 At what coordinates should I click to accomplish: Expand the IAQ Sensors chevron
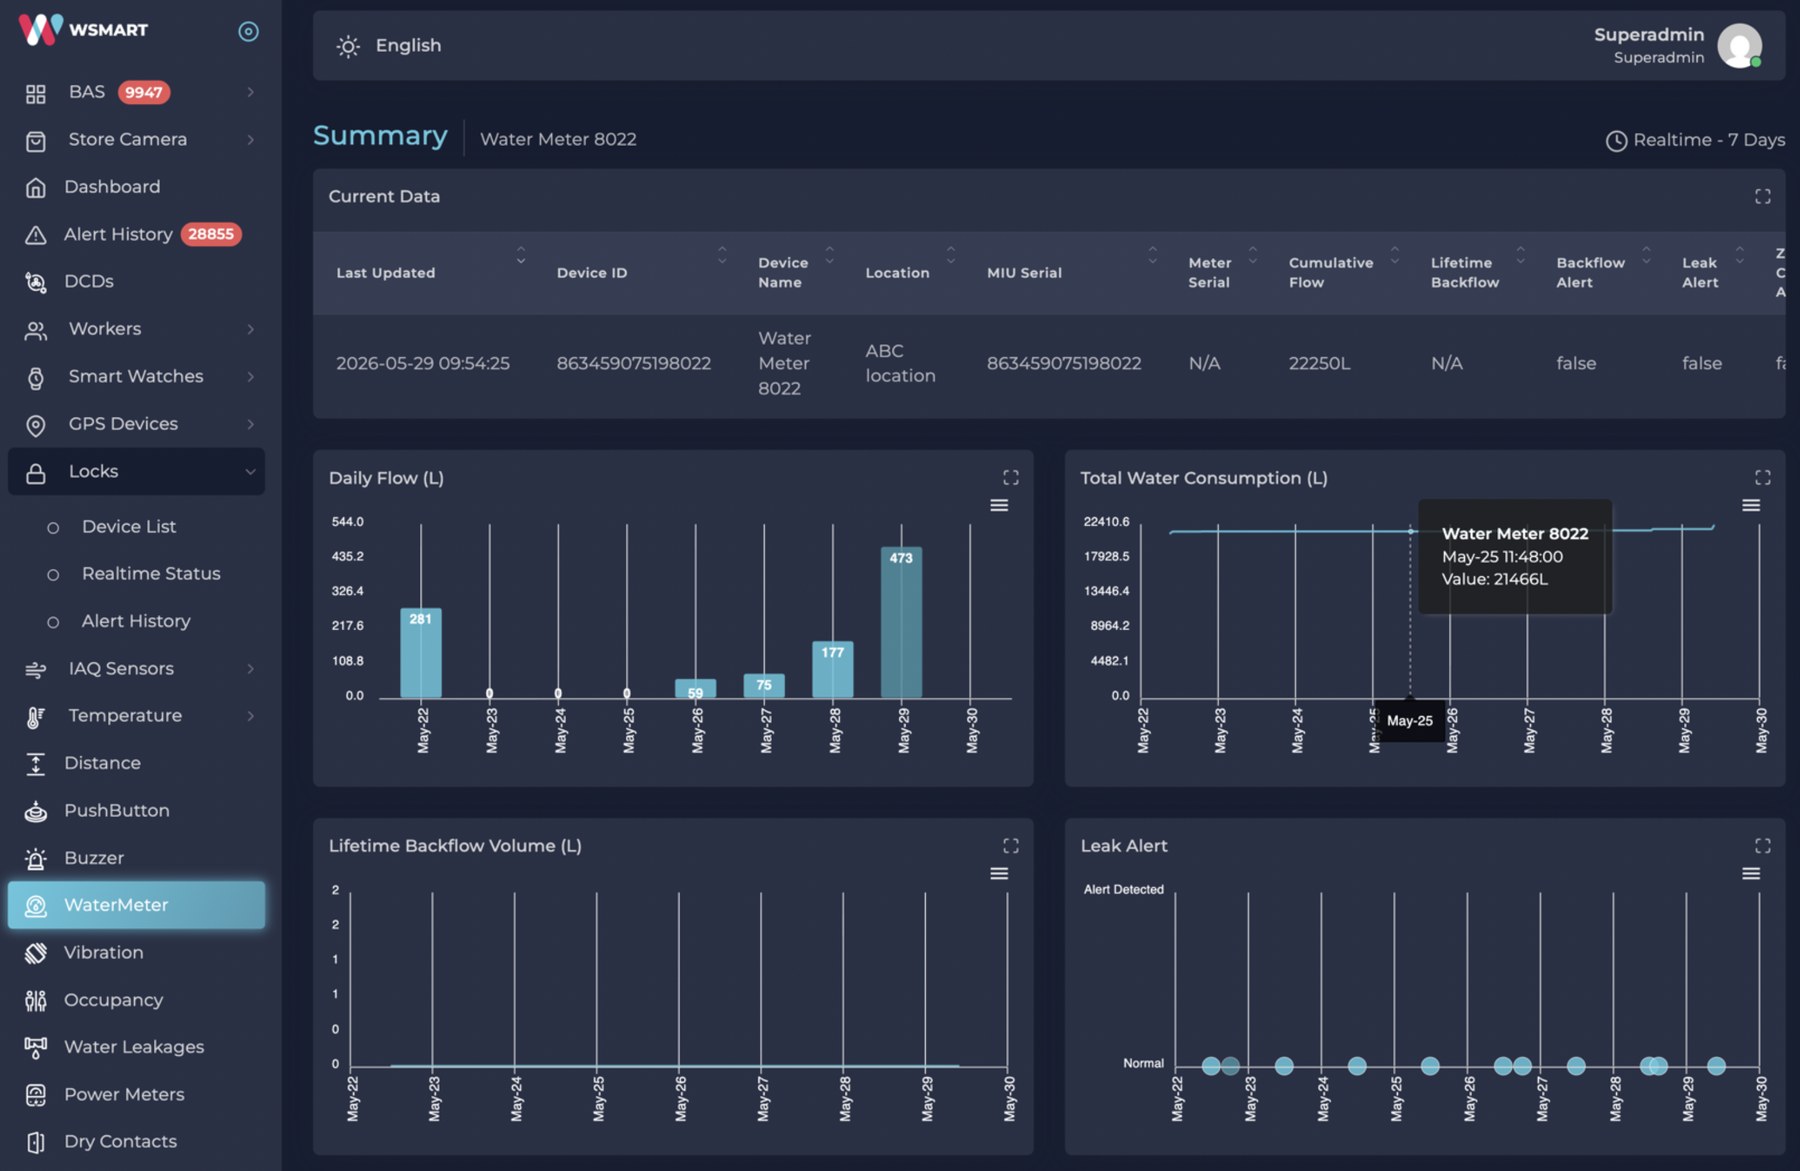250,669
